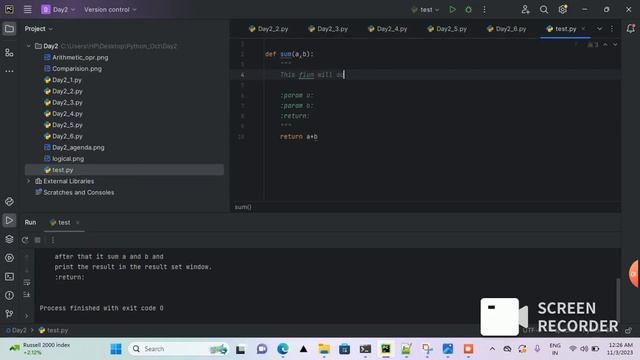640x360 pixels.
Task: Open Search Everywhere magnifier
Action: pyautogui.click(x=544, y=9)
